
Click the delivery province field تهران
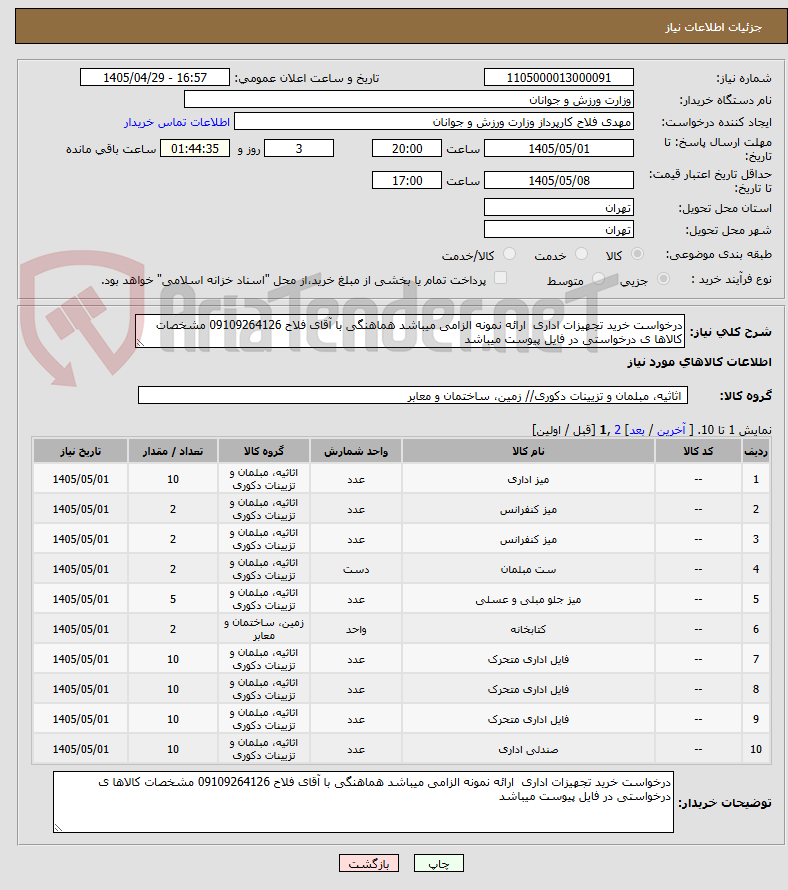click(559, 207)
